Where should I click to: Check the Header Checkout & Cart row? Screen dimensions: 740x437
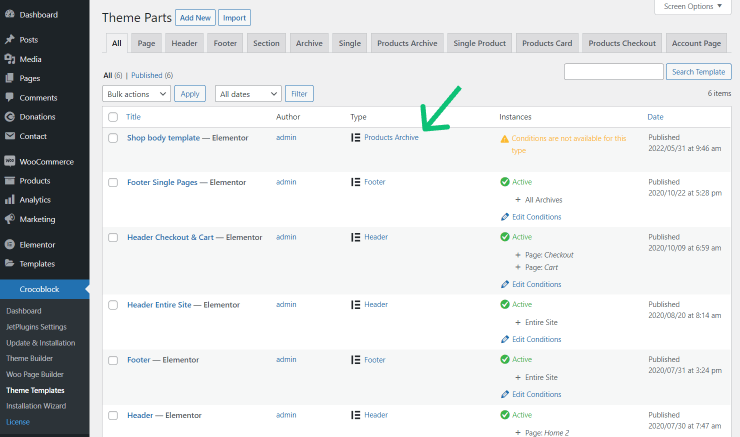pyautogui.click(x=113, y=237)
